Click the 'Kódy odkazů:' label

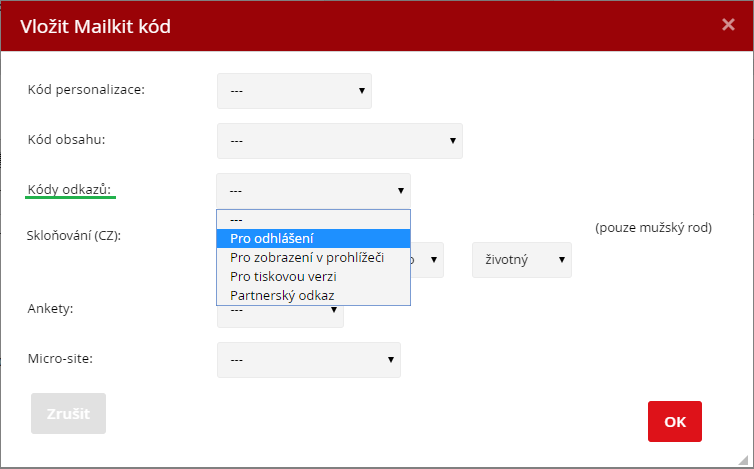point(69,190)
